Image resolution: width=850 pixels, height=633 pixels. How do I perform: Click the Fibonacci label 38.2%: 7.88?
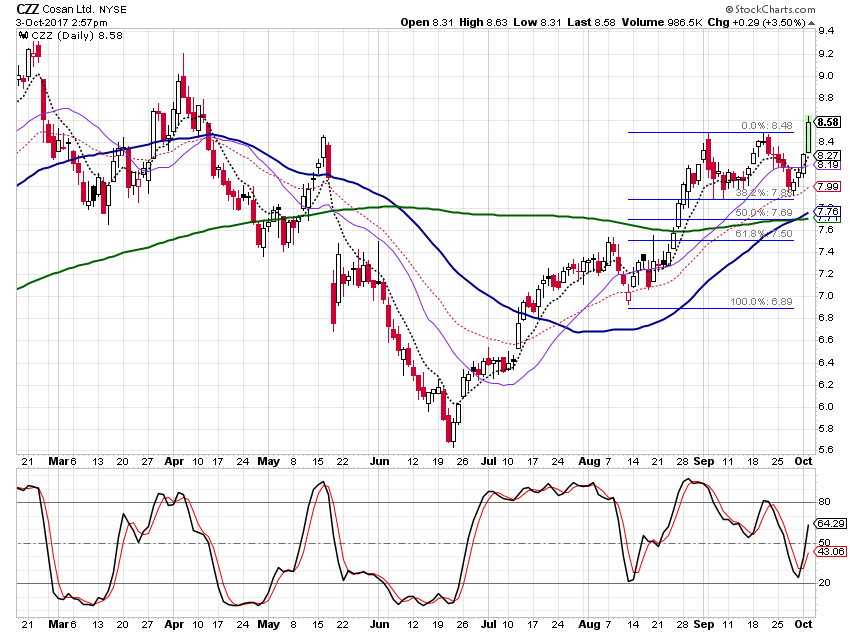point(764,193)
